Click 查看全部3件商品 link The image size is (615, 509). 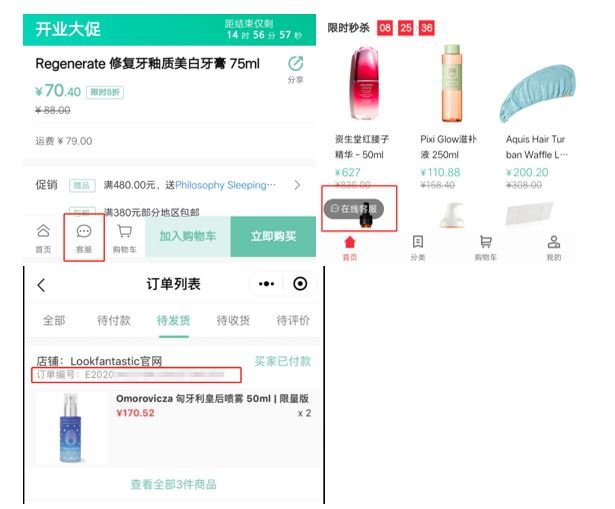click(173, 484)
